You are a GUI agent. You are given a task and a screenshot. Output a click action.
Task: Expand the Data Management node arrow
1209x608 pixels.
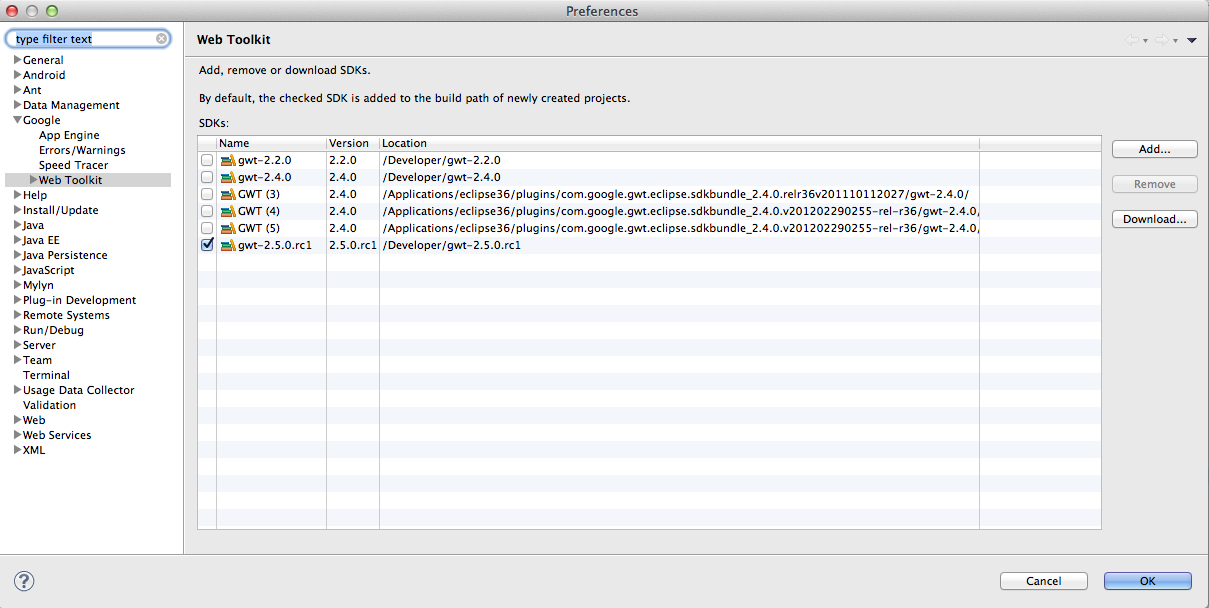pos(17,105)
